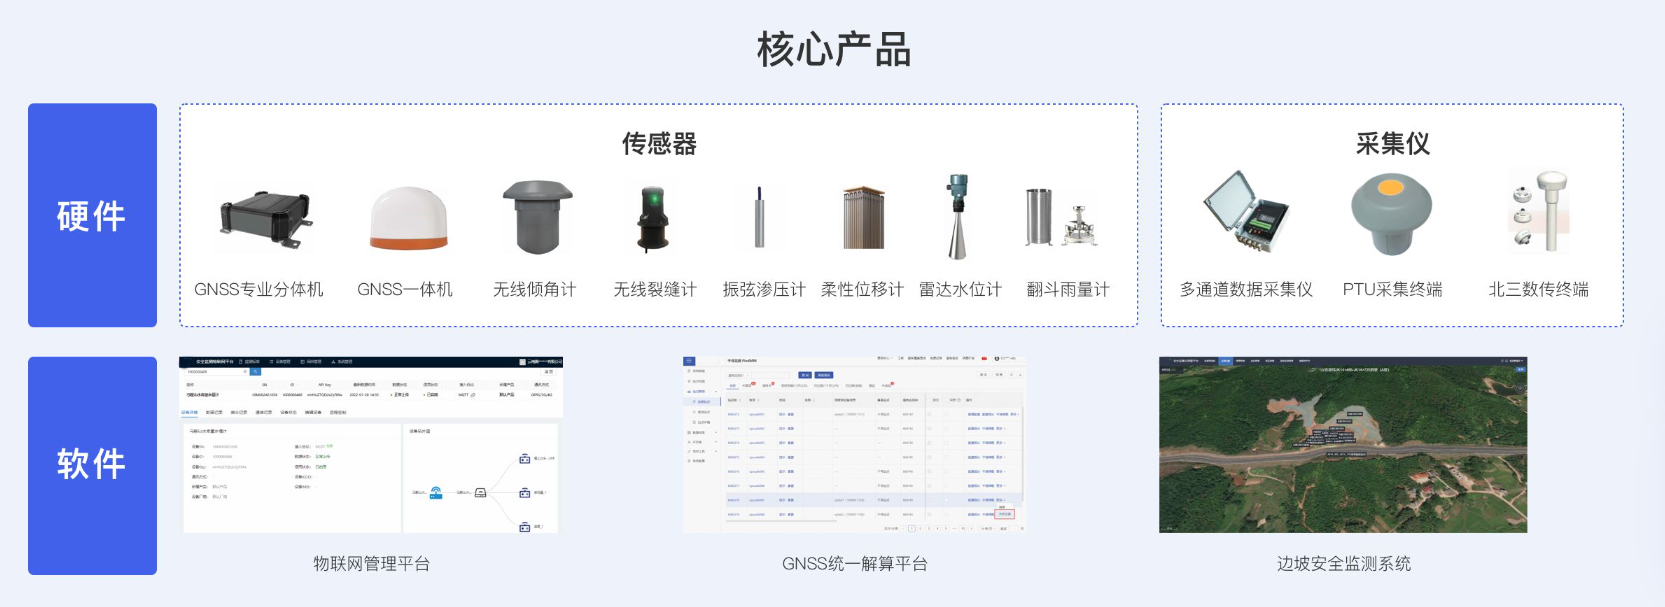Open the 边坡安全监测系统 map screenshot
The image size is (1665, 607).
(x=1343, y=445)
